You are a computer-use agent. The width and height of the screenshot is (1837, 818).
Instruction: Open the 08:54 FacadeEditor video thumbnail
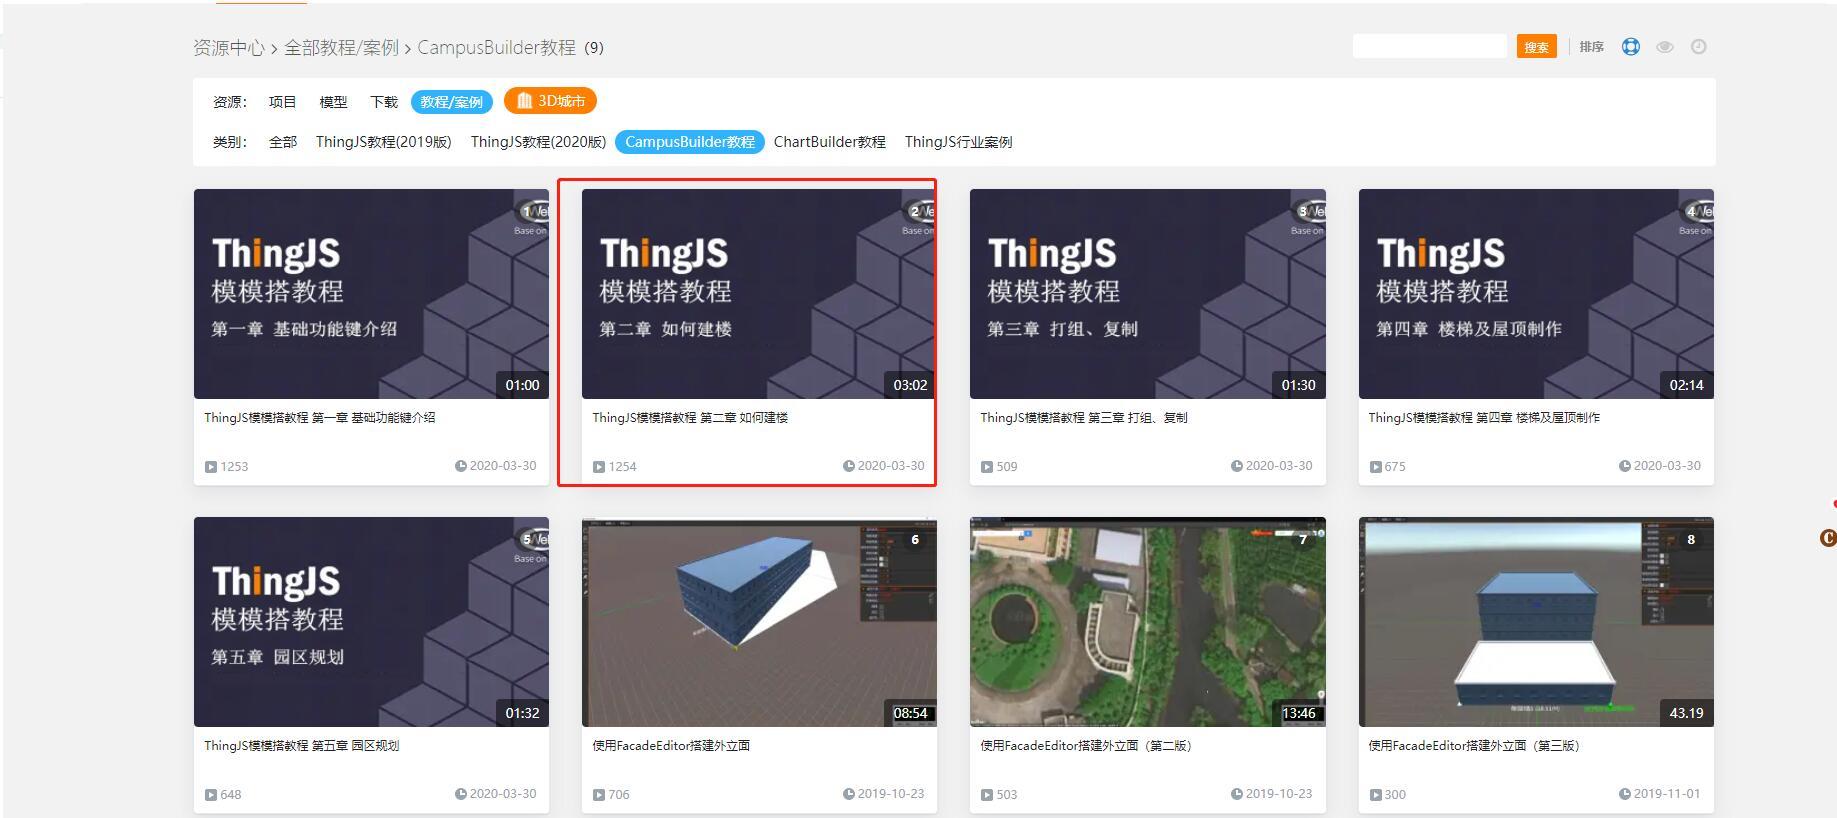tap(759, 622)
